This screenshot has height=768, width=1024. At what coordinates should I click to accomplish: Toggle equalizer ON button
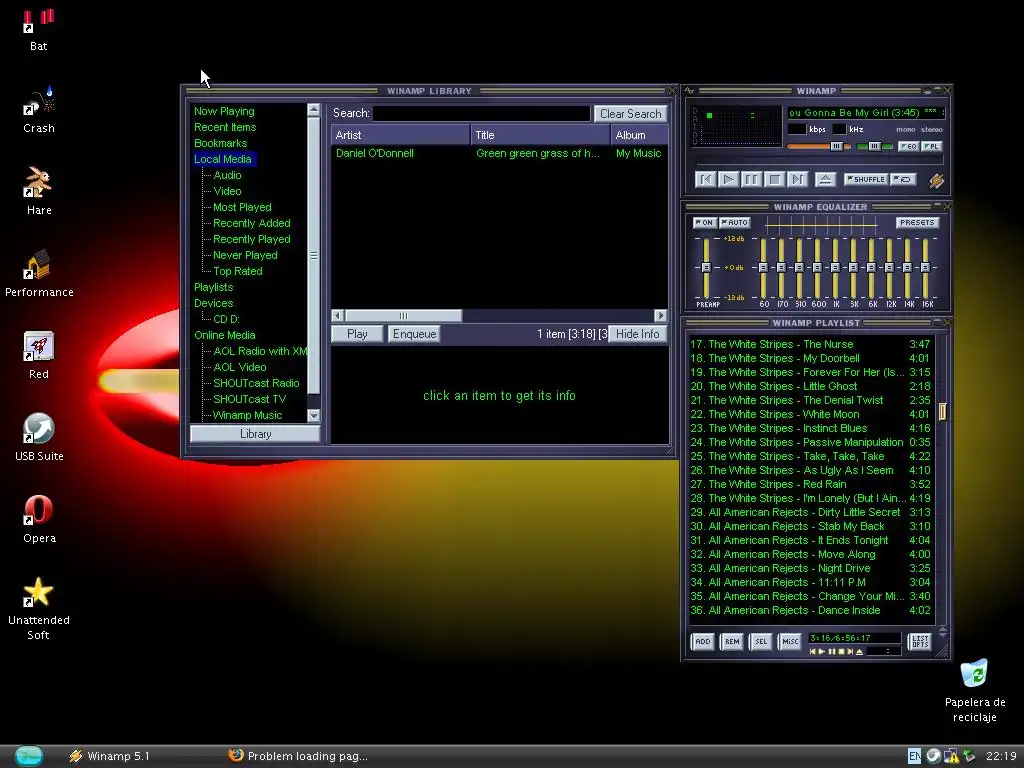(x=705, y=223)
